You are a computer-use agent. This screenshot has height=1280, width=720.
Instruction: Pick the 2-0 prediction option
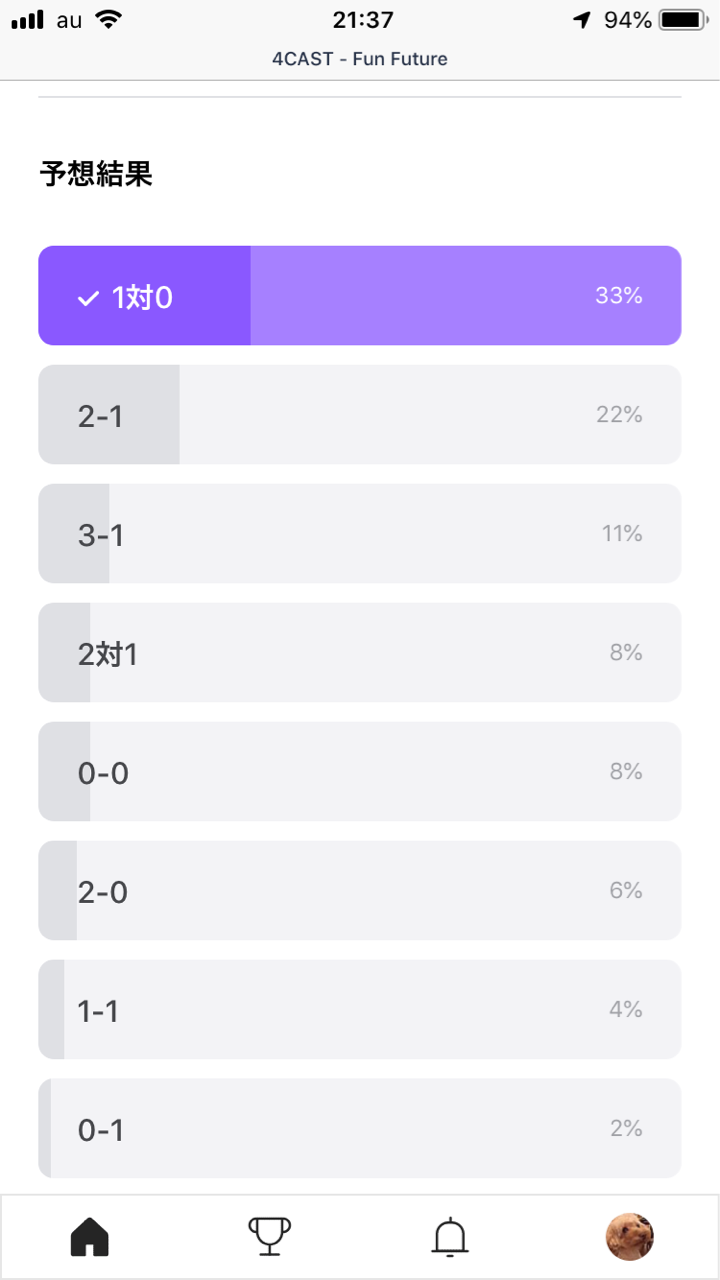(x=360, y=891)
